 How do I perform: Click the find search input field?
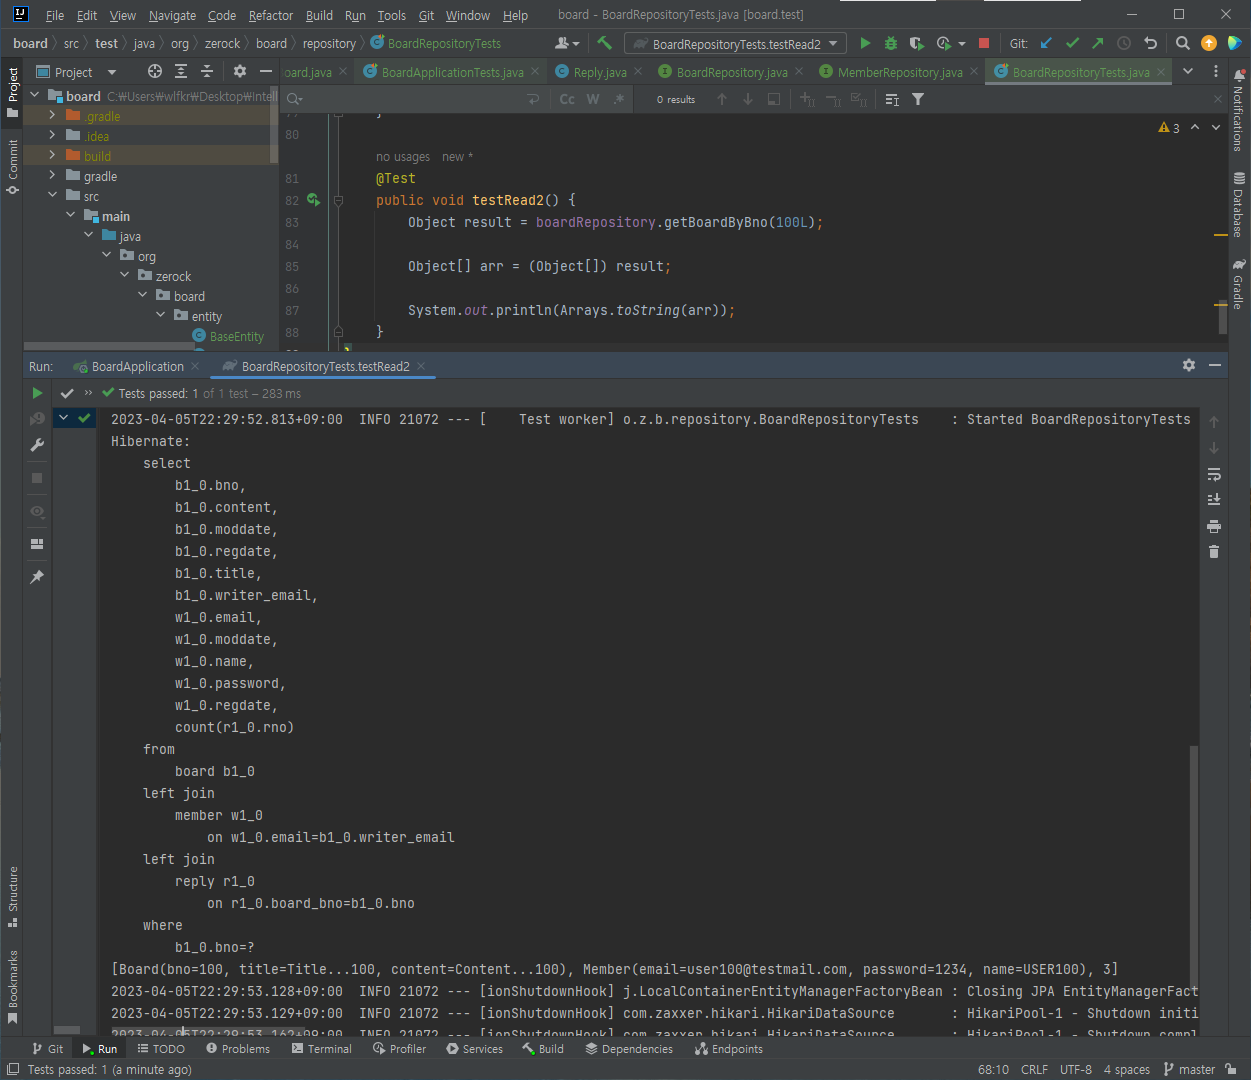[x=405, y=99]
